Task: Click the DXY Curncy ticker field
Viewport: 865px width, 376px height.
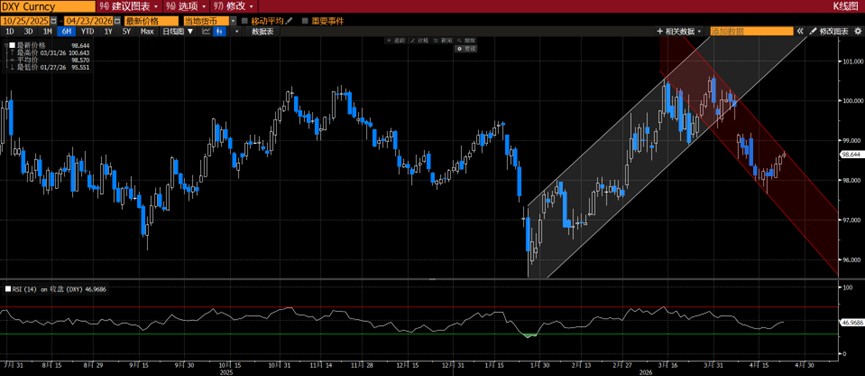Action: pyautogui.click(x=48, y=7)
